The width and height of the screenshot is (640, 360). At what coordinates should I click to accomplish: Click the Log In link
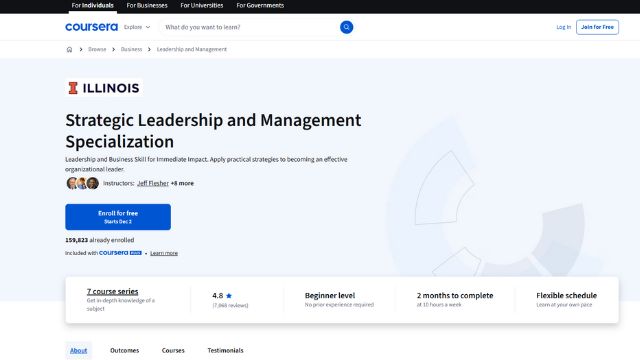coord(564,27)
